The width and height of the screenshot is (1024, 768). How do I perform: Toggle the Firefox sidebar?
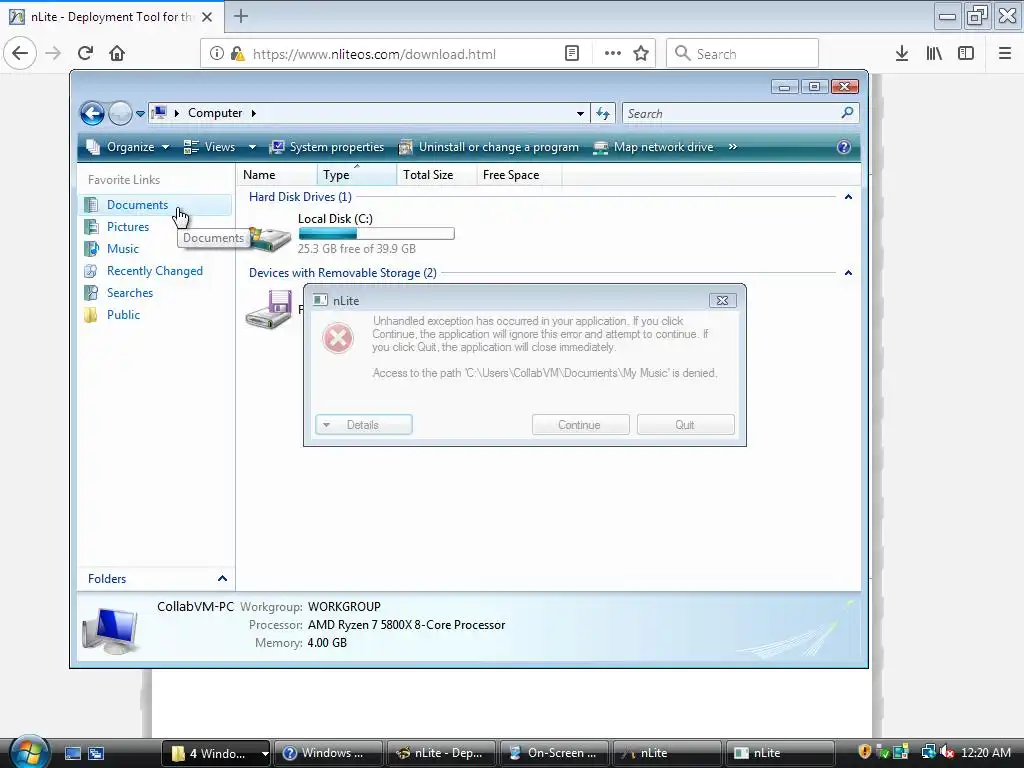966,54
